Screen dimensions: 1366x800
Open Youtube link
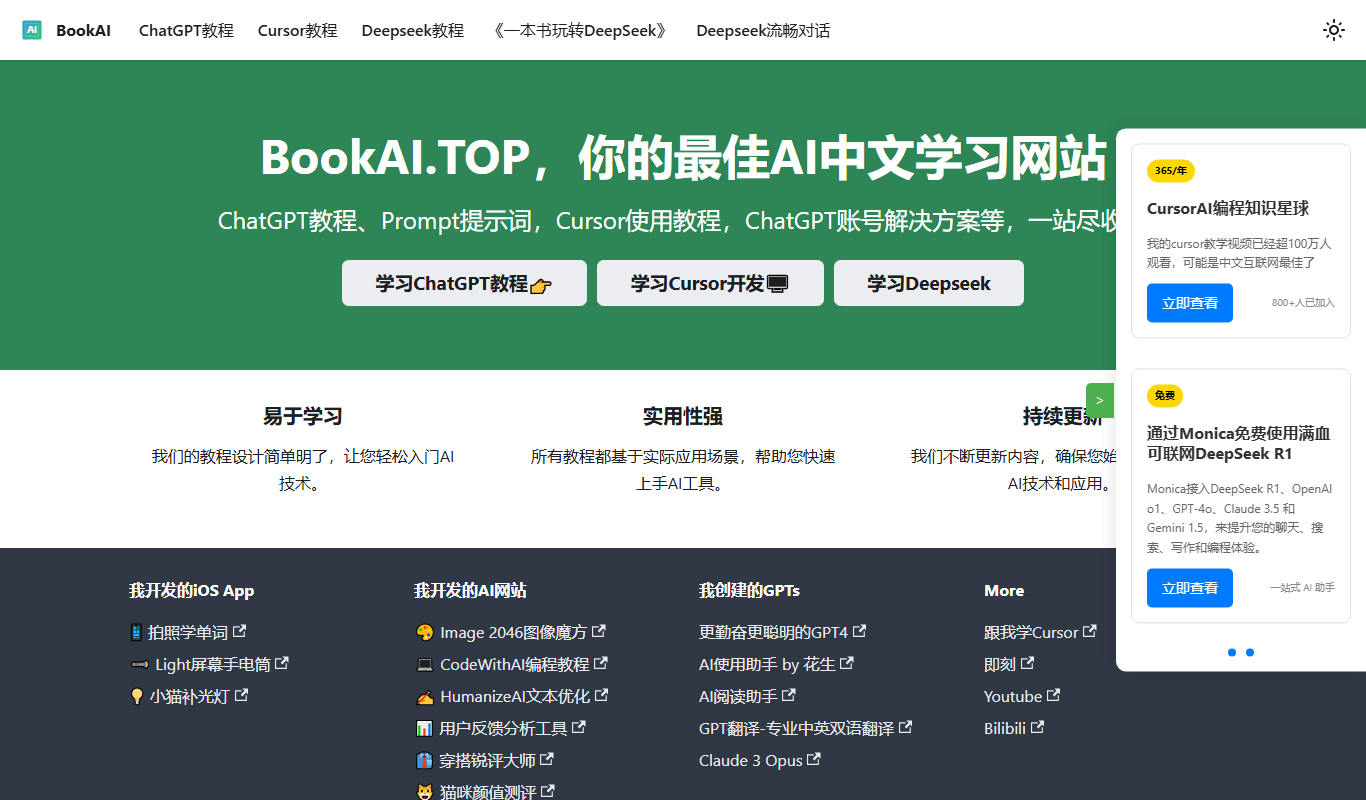tap(1023, 696)
